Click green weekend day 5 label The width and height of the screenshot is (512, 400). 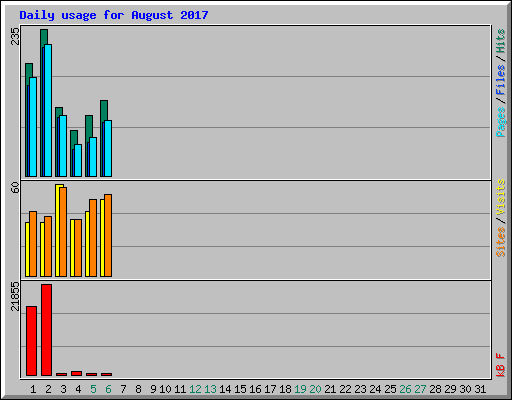93,389
